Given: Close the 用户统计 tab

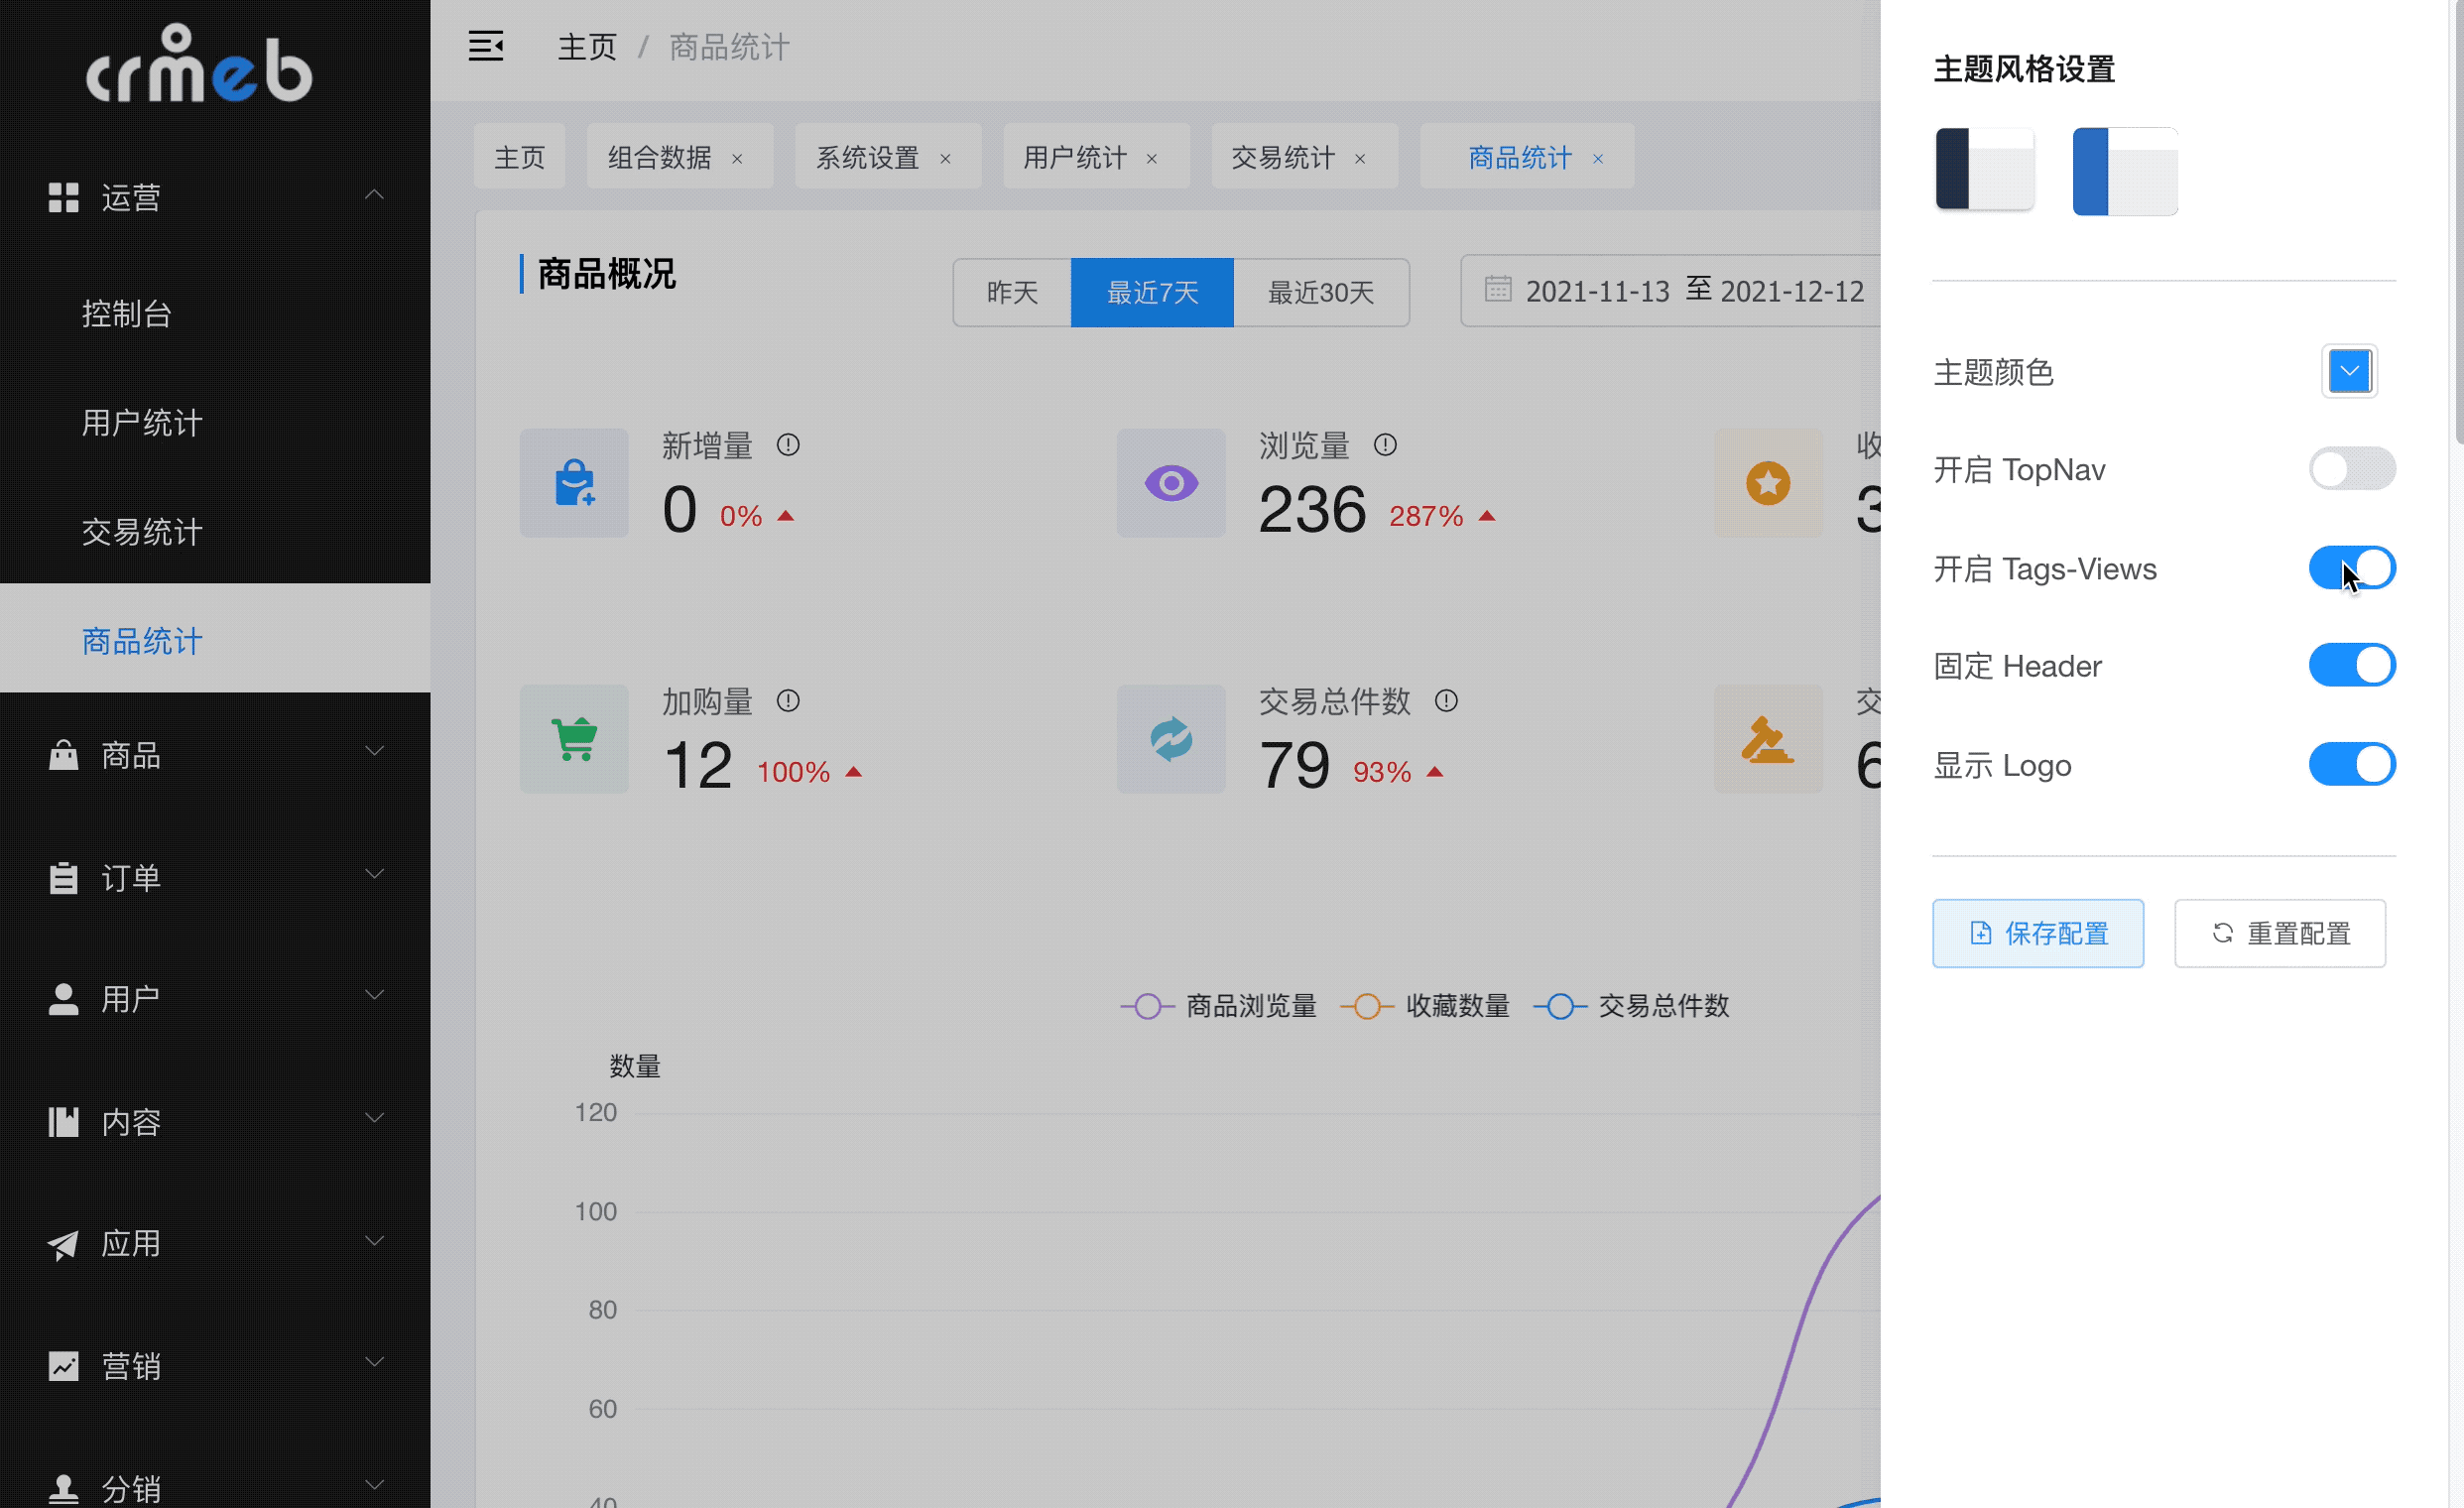Looking at the screenshot, I should pos(1152,158).
